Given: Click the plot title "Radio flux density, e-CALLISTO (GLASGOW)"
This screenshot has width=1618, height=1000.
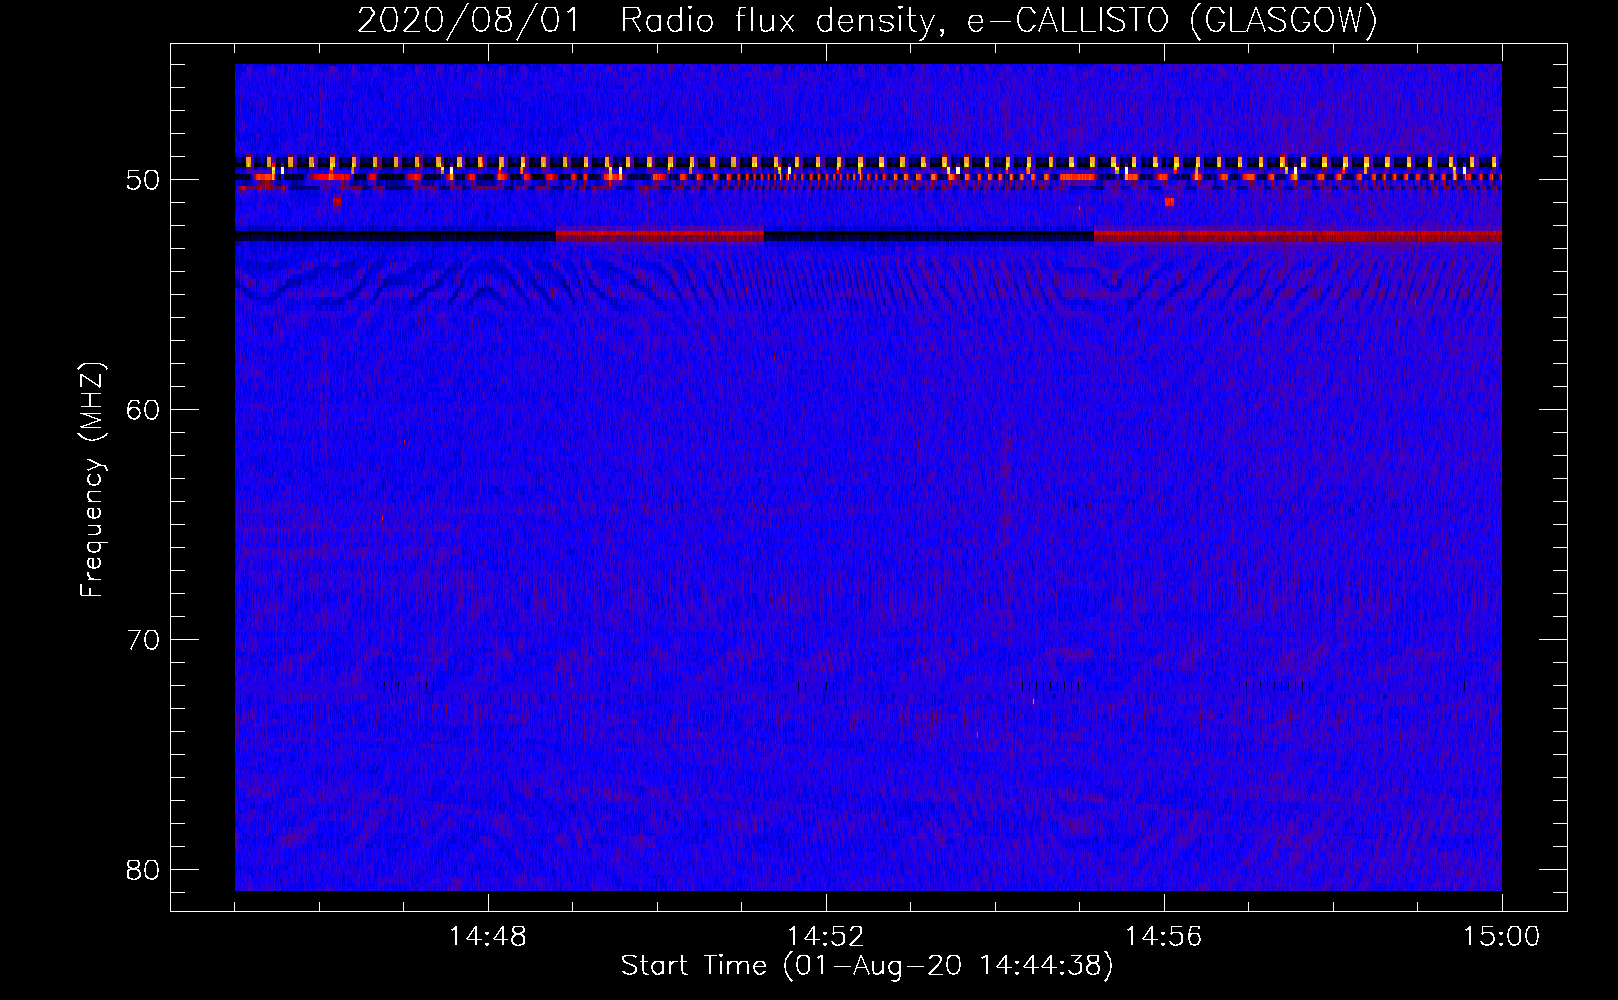Looking at the screenshot, I should pos(999,20).
